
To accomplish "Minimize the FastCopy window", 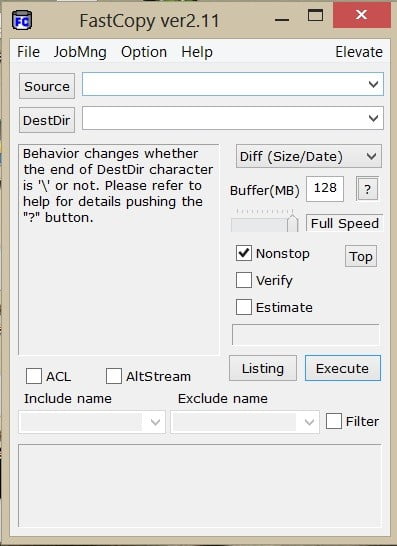I will click(x=282, y=20).
